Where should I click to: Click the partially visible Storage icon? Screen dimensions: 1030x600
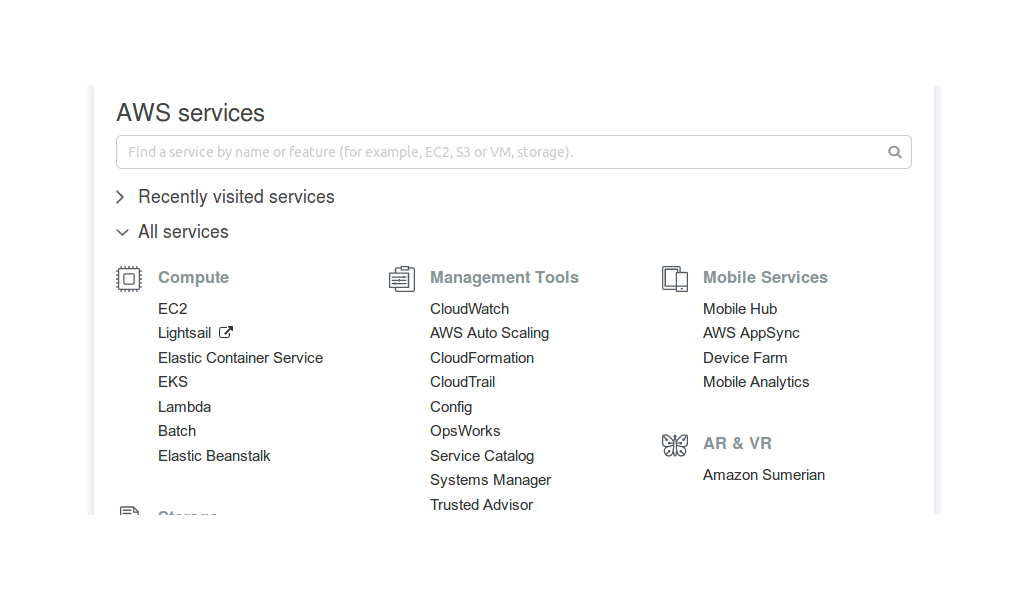(x=129, y=511)
